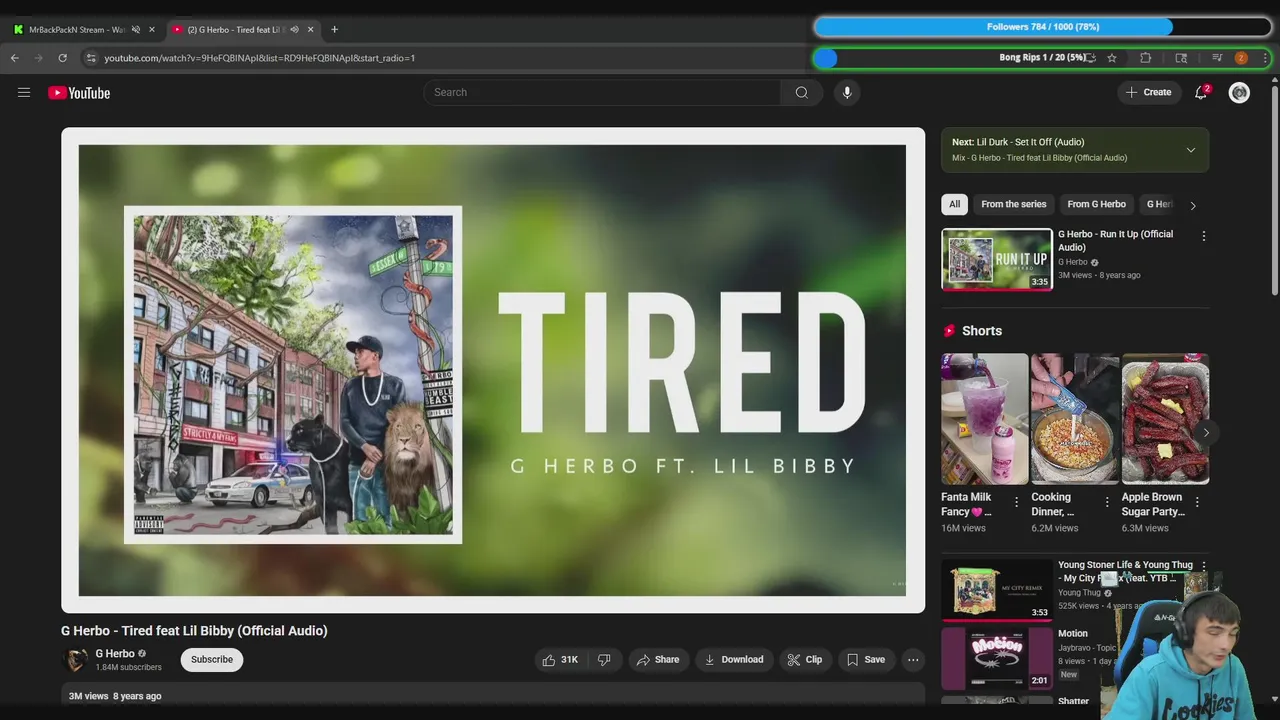Open the Fanta Milk Fancy short

(x=984, y=418)
